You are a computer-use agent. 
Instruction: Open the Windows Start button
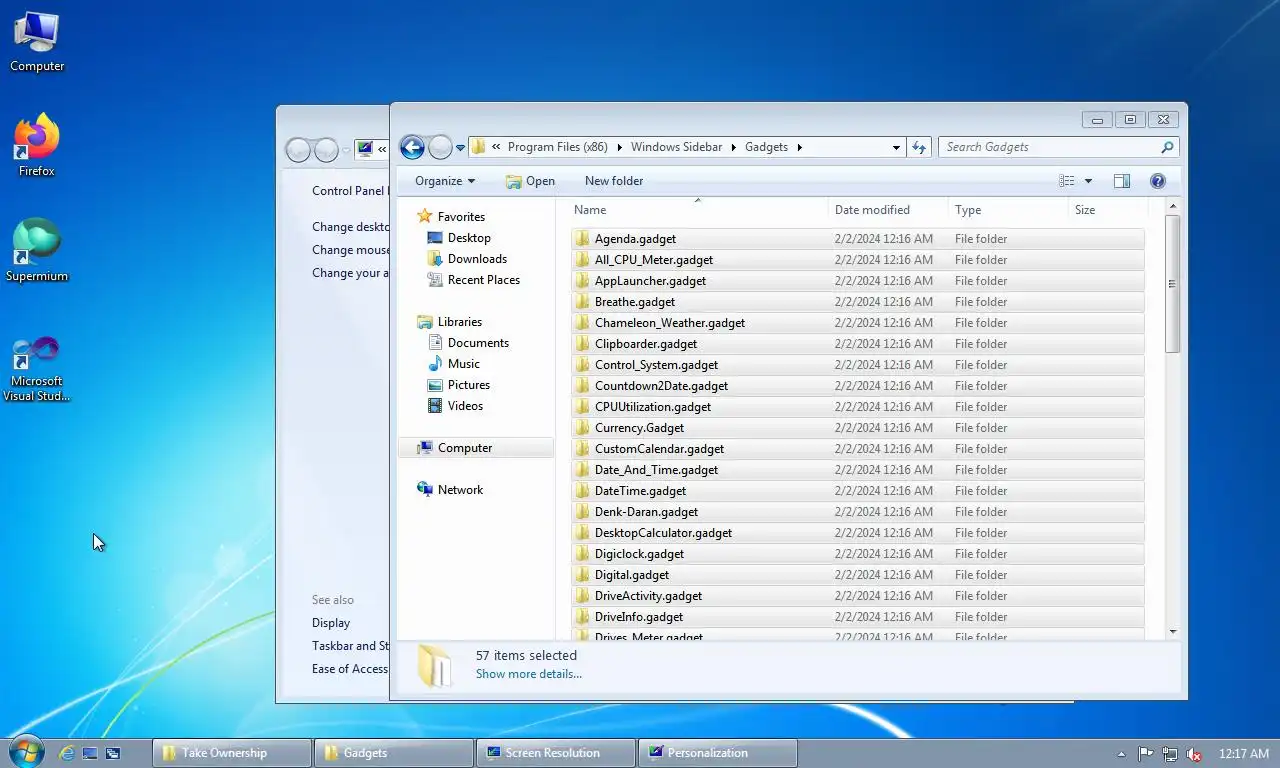[25, 752]
